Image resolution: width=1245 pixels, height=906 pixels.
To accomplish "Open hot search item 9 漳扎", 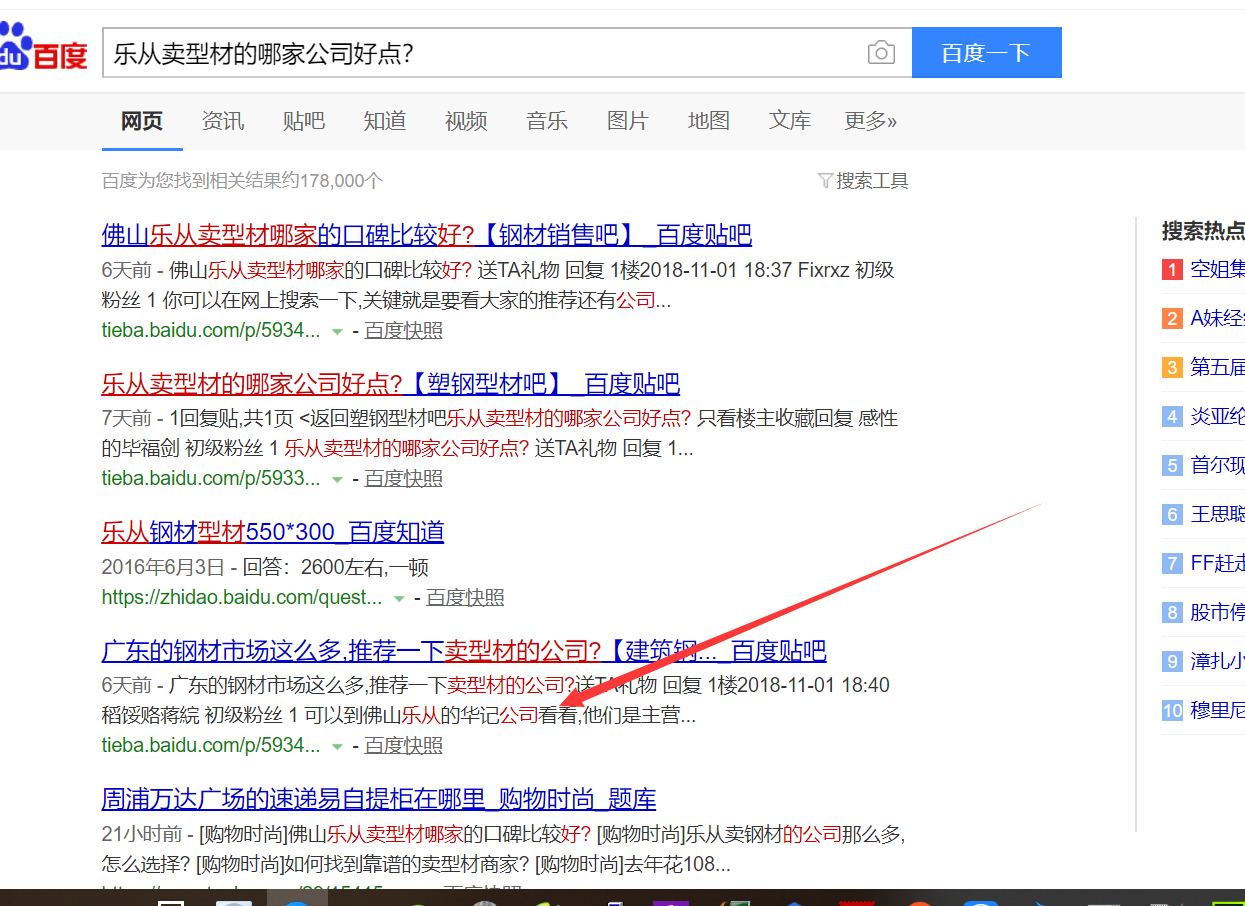I will tap(1217, 661).
